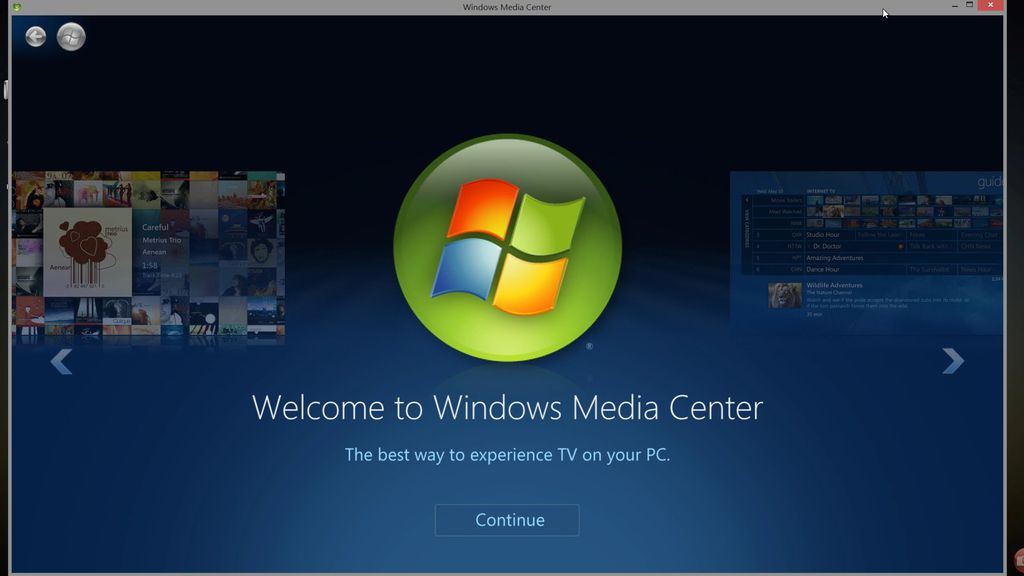Click 'Metrius Trio' artist name in preview
Screen dimensions: 1024x576
tap(162, 240)
